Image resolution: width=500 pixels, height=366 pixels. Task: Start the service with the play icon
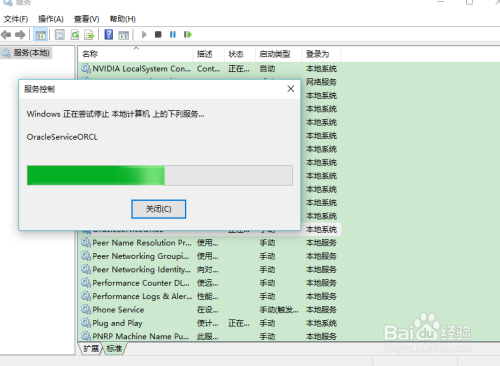coord(144,34)
